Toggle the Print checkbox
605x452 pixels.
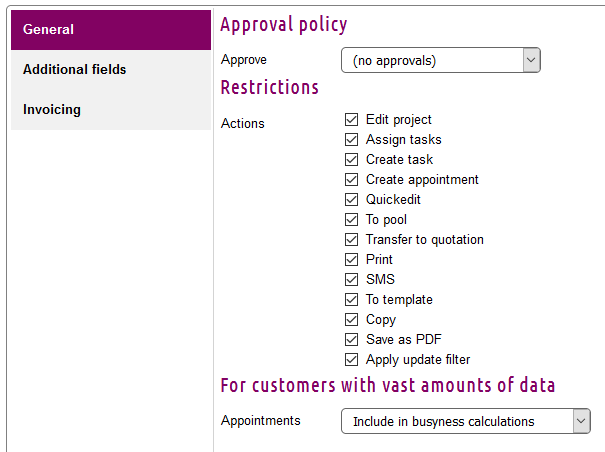tap(351, 260)
